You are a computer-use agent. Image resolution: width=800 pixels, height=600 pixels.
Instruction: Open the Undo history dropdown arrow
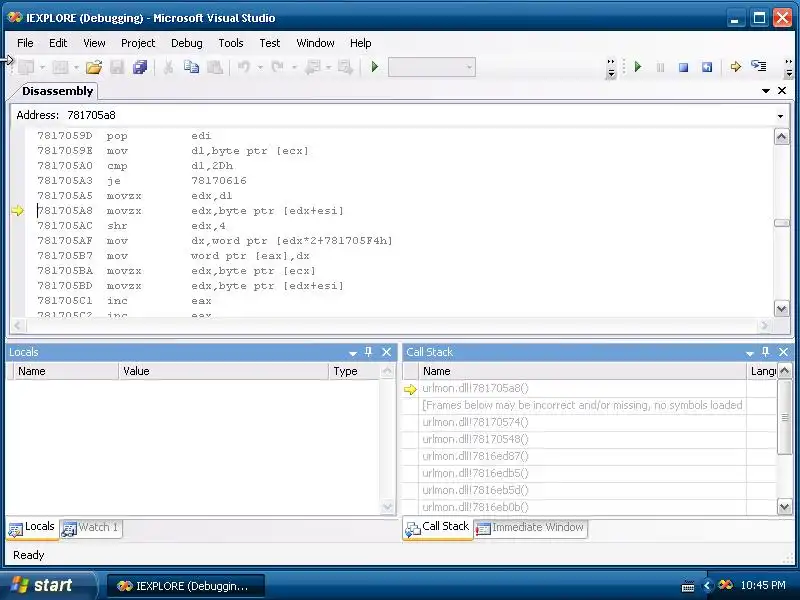click(260, 67)
